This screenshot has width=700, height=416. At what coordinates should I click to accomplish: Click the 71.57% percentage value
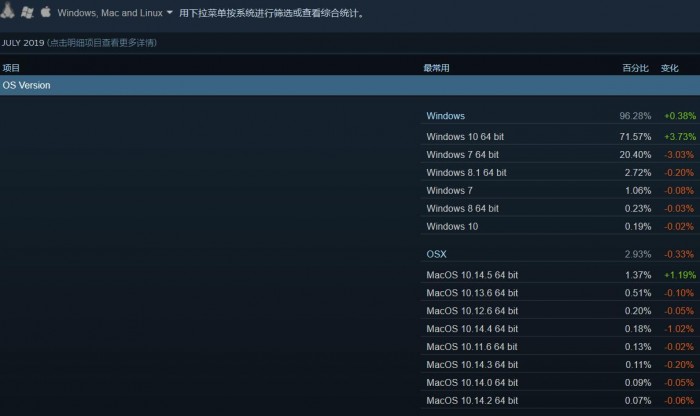coord(635,137)
